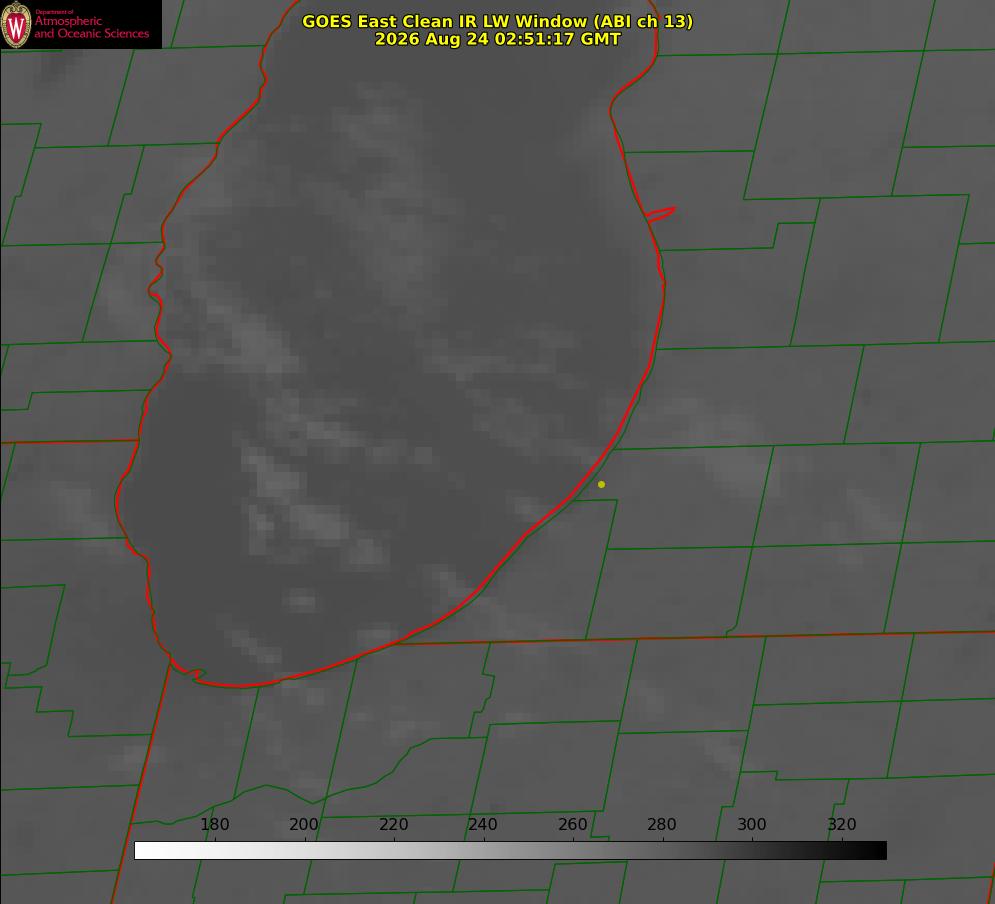
Task: Click the yellow dot marker near shoreline
Action: point(601,484)
